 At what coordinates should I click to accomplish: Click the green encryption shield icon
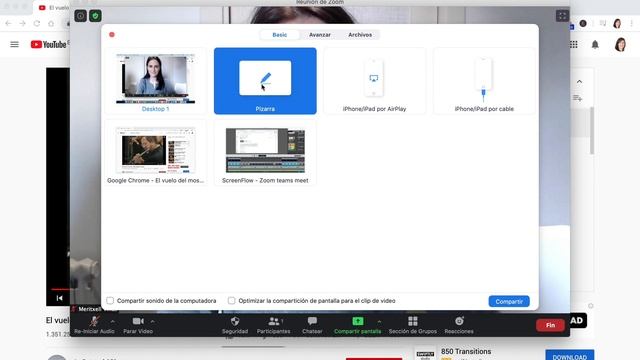pos(96,16)
